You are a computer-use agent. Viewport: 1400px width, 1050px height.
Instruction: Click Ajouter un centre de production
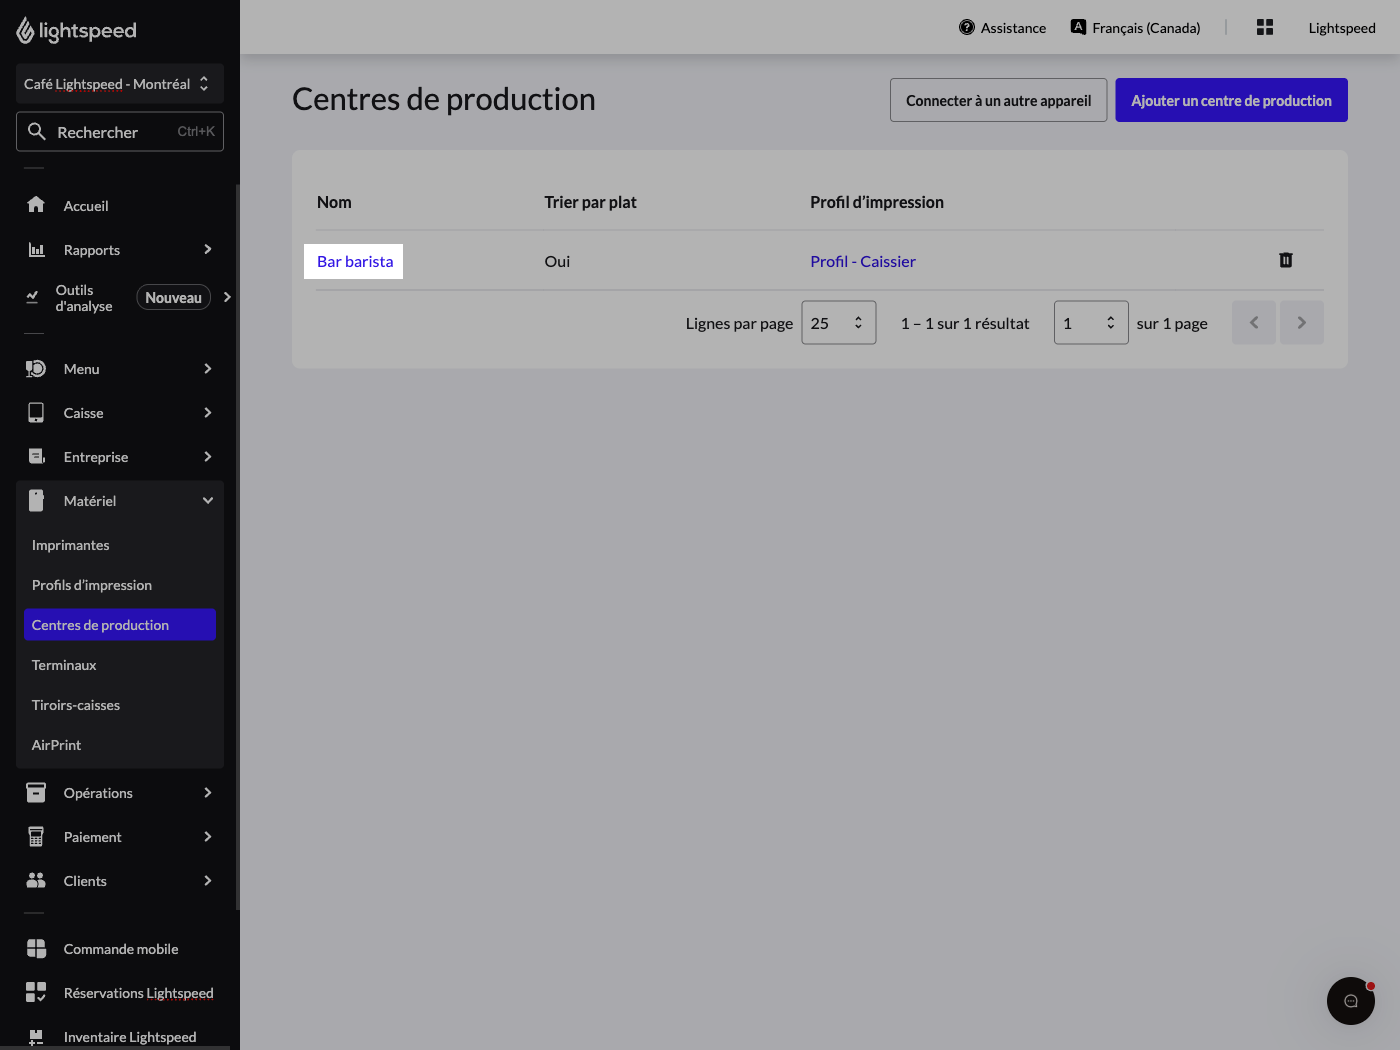[x=1231, y=100]
